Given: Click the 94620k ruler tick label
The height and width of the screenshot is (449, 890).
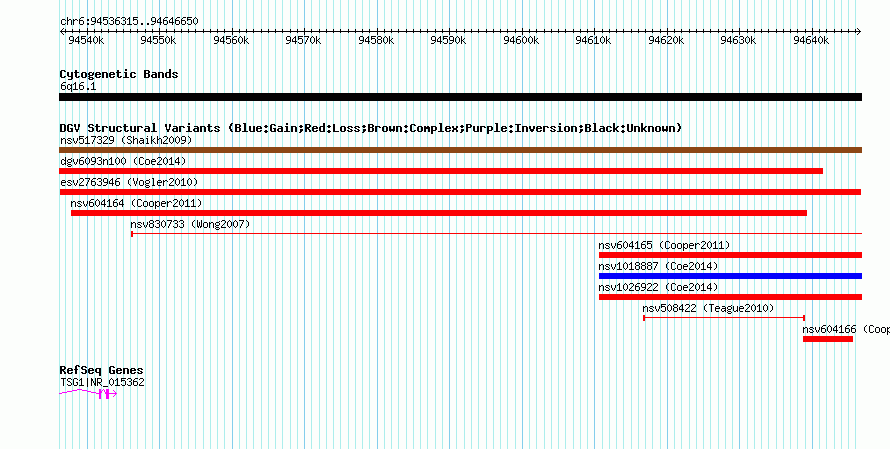Looking at the screenshot, I should point(666,40).
